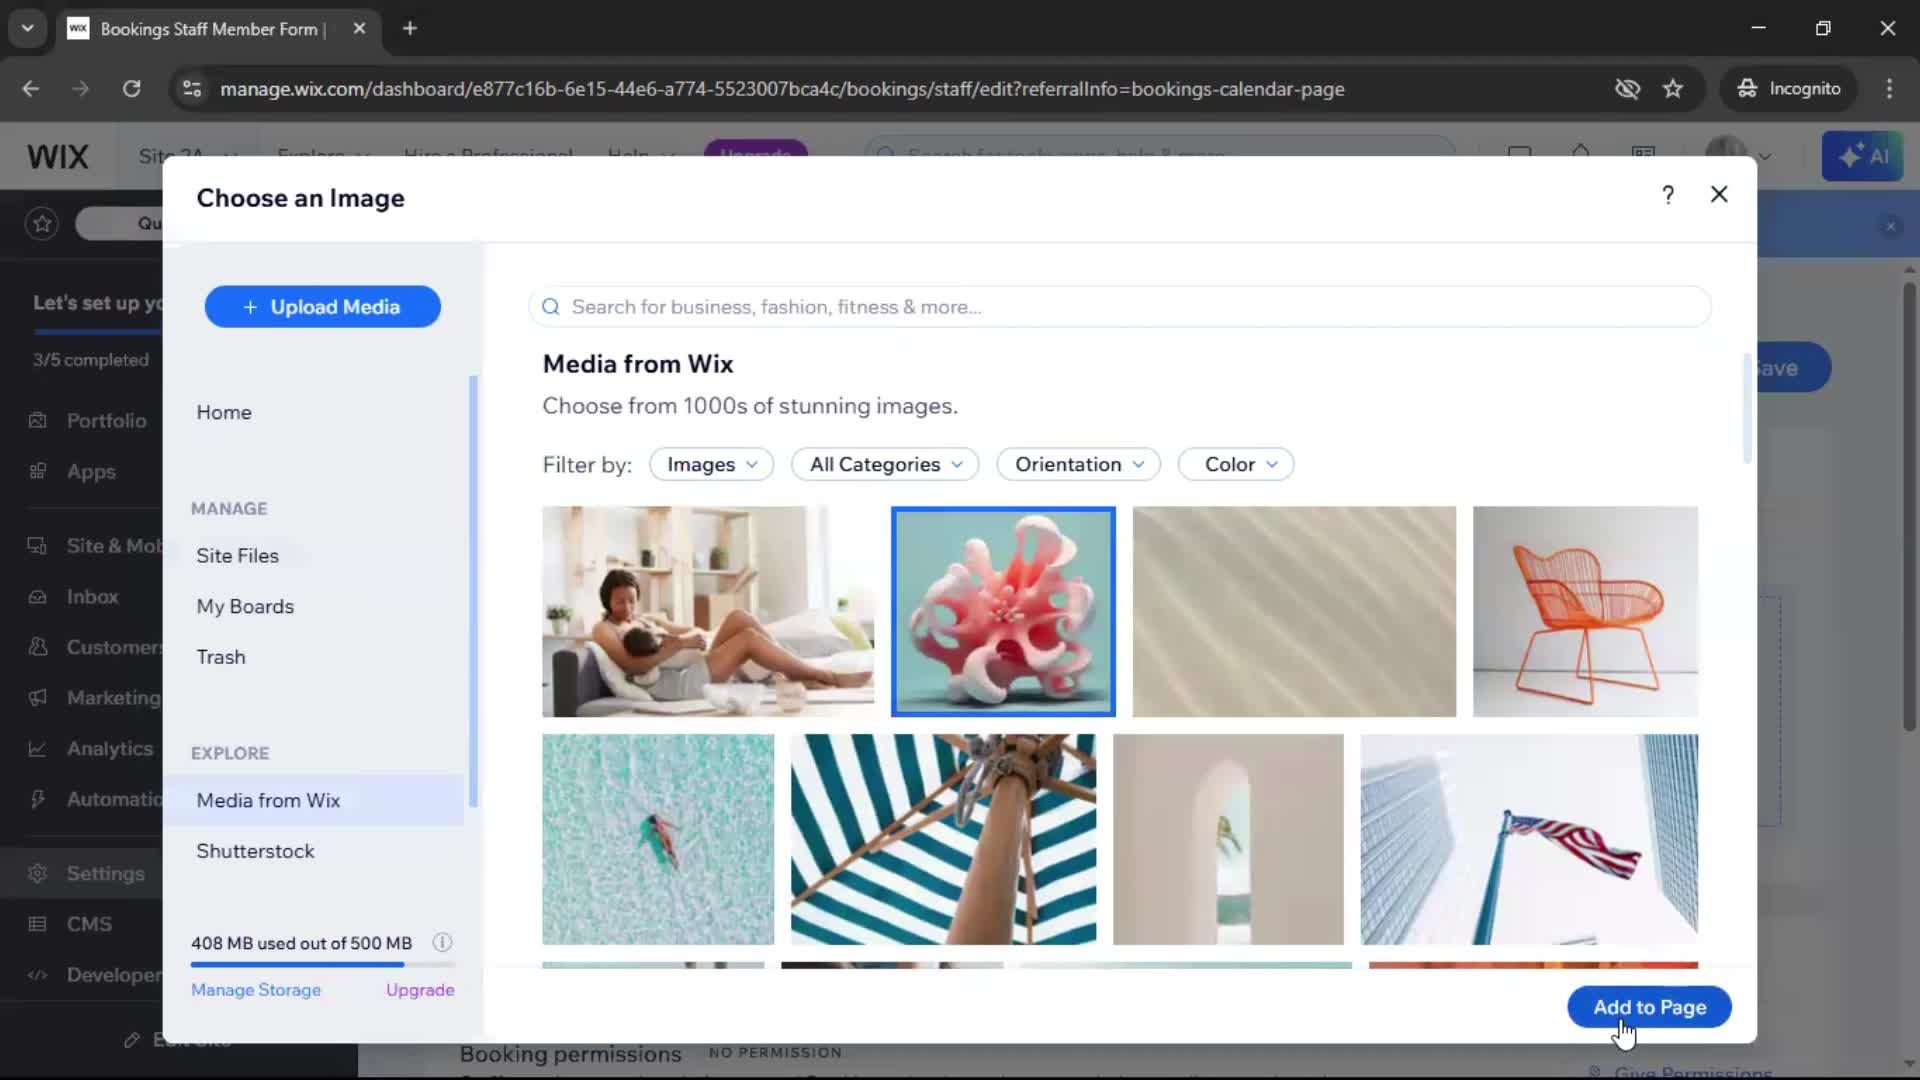Image resolution: width=1920 pixels, height=1080 pixels.
Task: Click the page scrollbar behind dialog
Action: click(x=1909, y=505)
